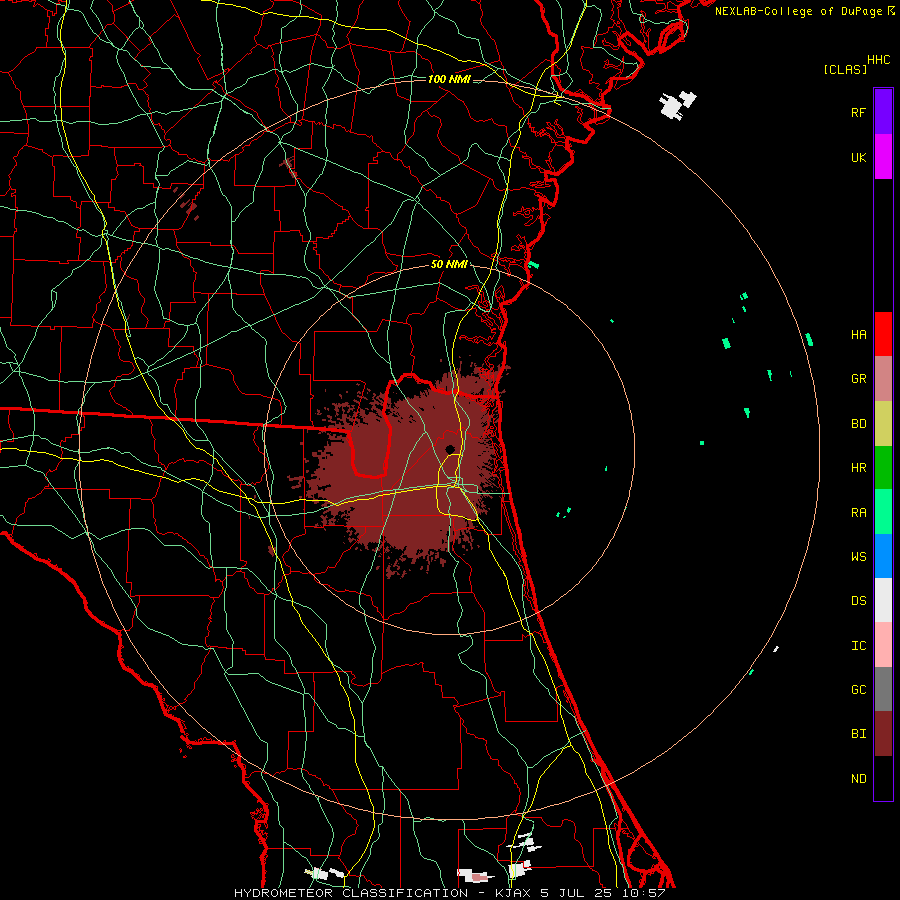The width and height of the screenshot is (900, 900).
Task: Click the KJAX radar site identifier
Action: click(x=513, y=893)
